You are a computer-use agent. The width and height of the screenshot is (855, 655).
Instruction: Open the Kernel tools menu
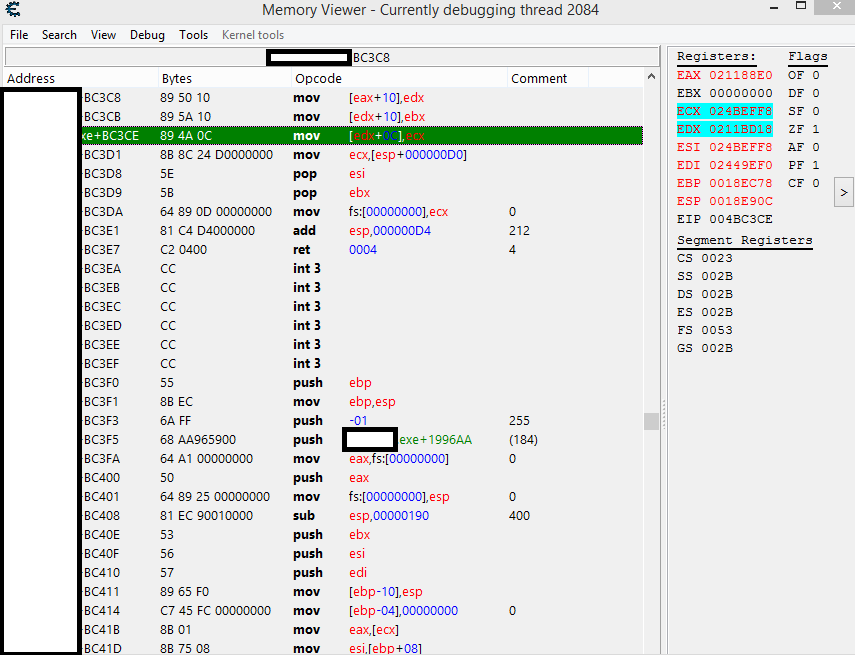pos(253,35)
